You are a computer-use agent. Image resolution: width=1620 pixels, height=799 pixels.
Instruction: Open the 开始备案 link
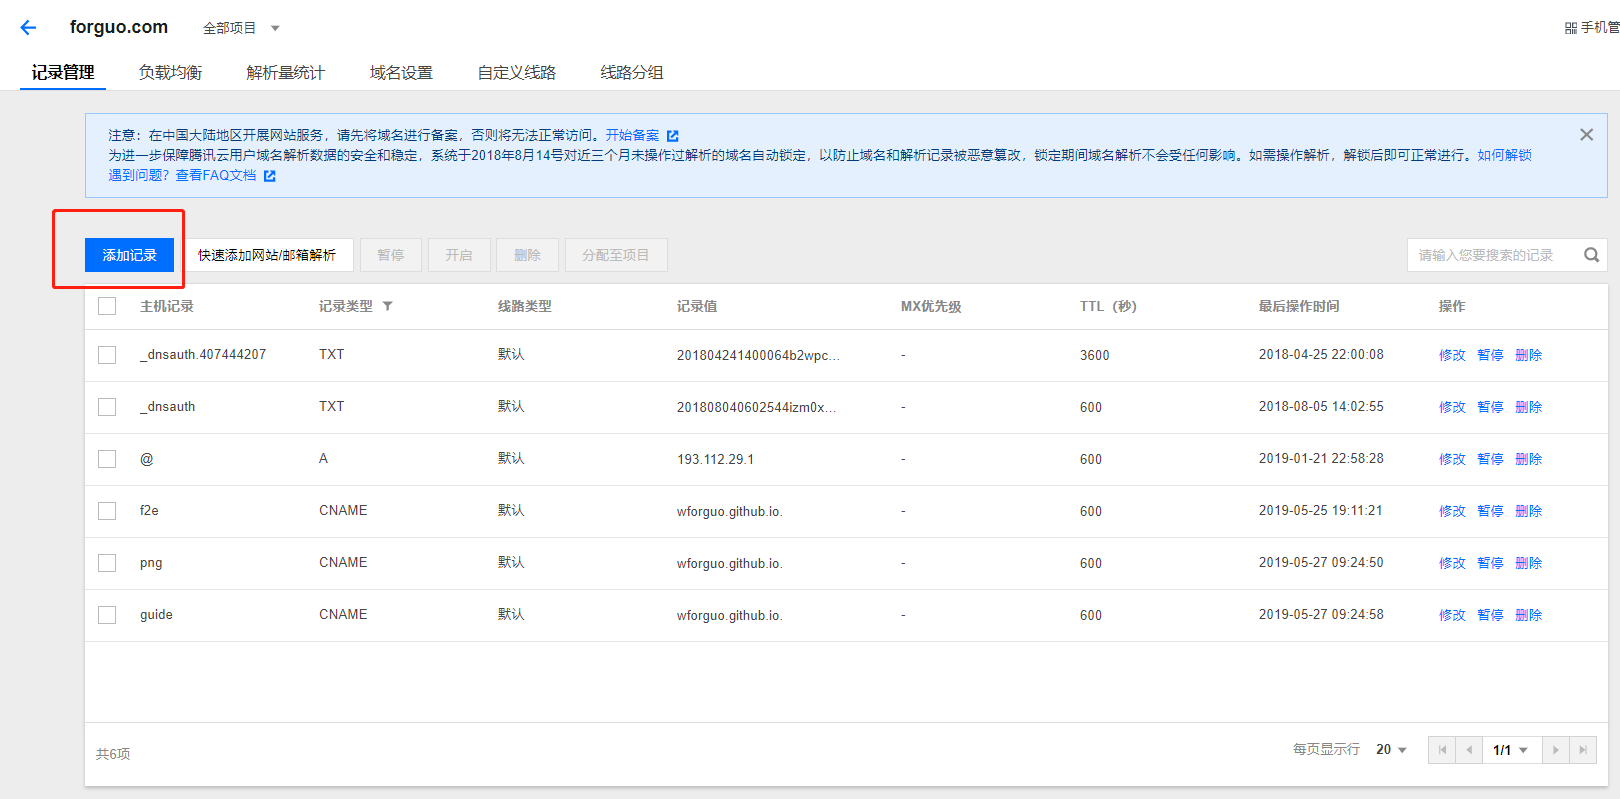(632, 135)
